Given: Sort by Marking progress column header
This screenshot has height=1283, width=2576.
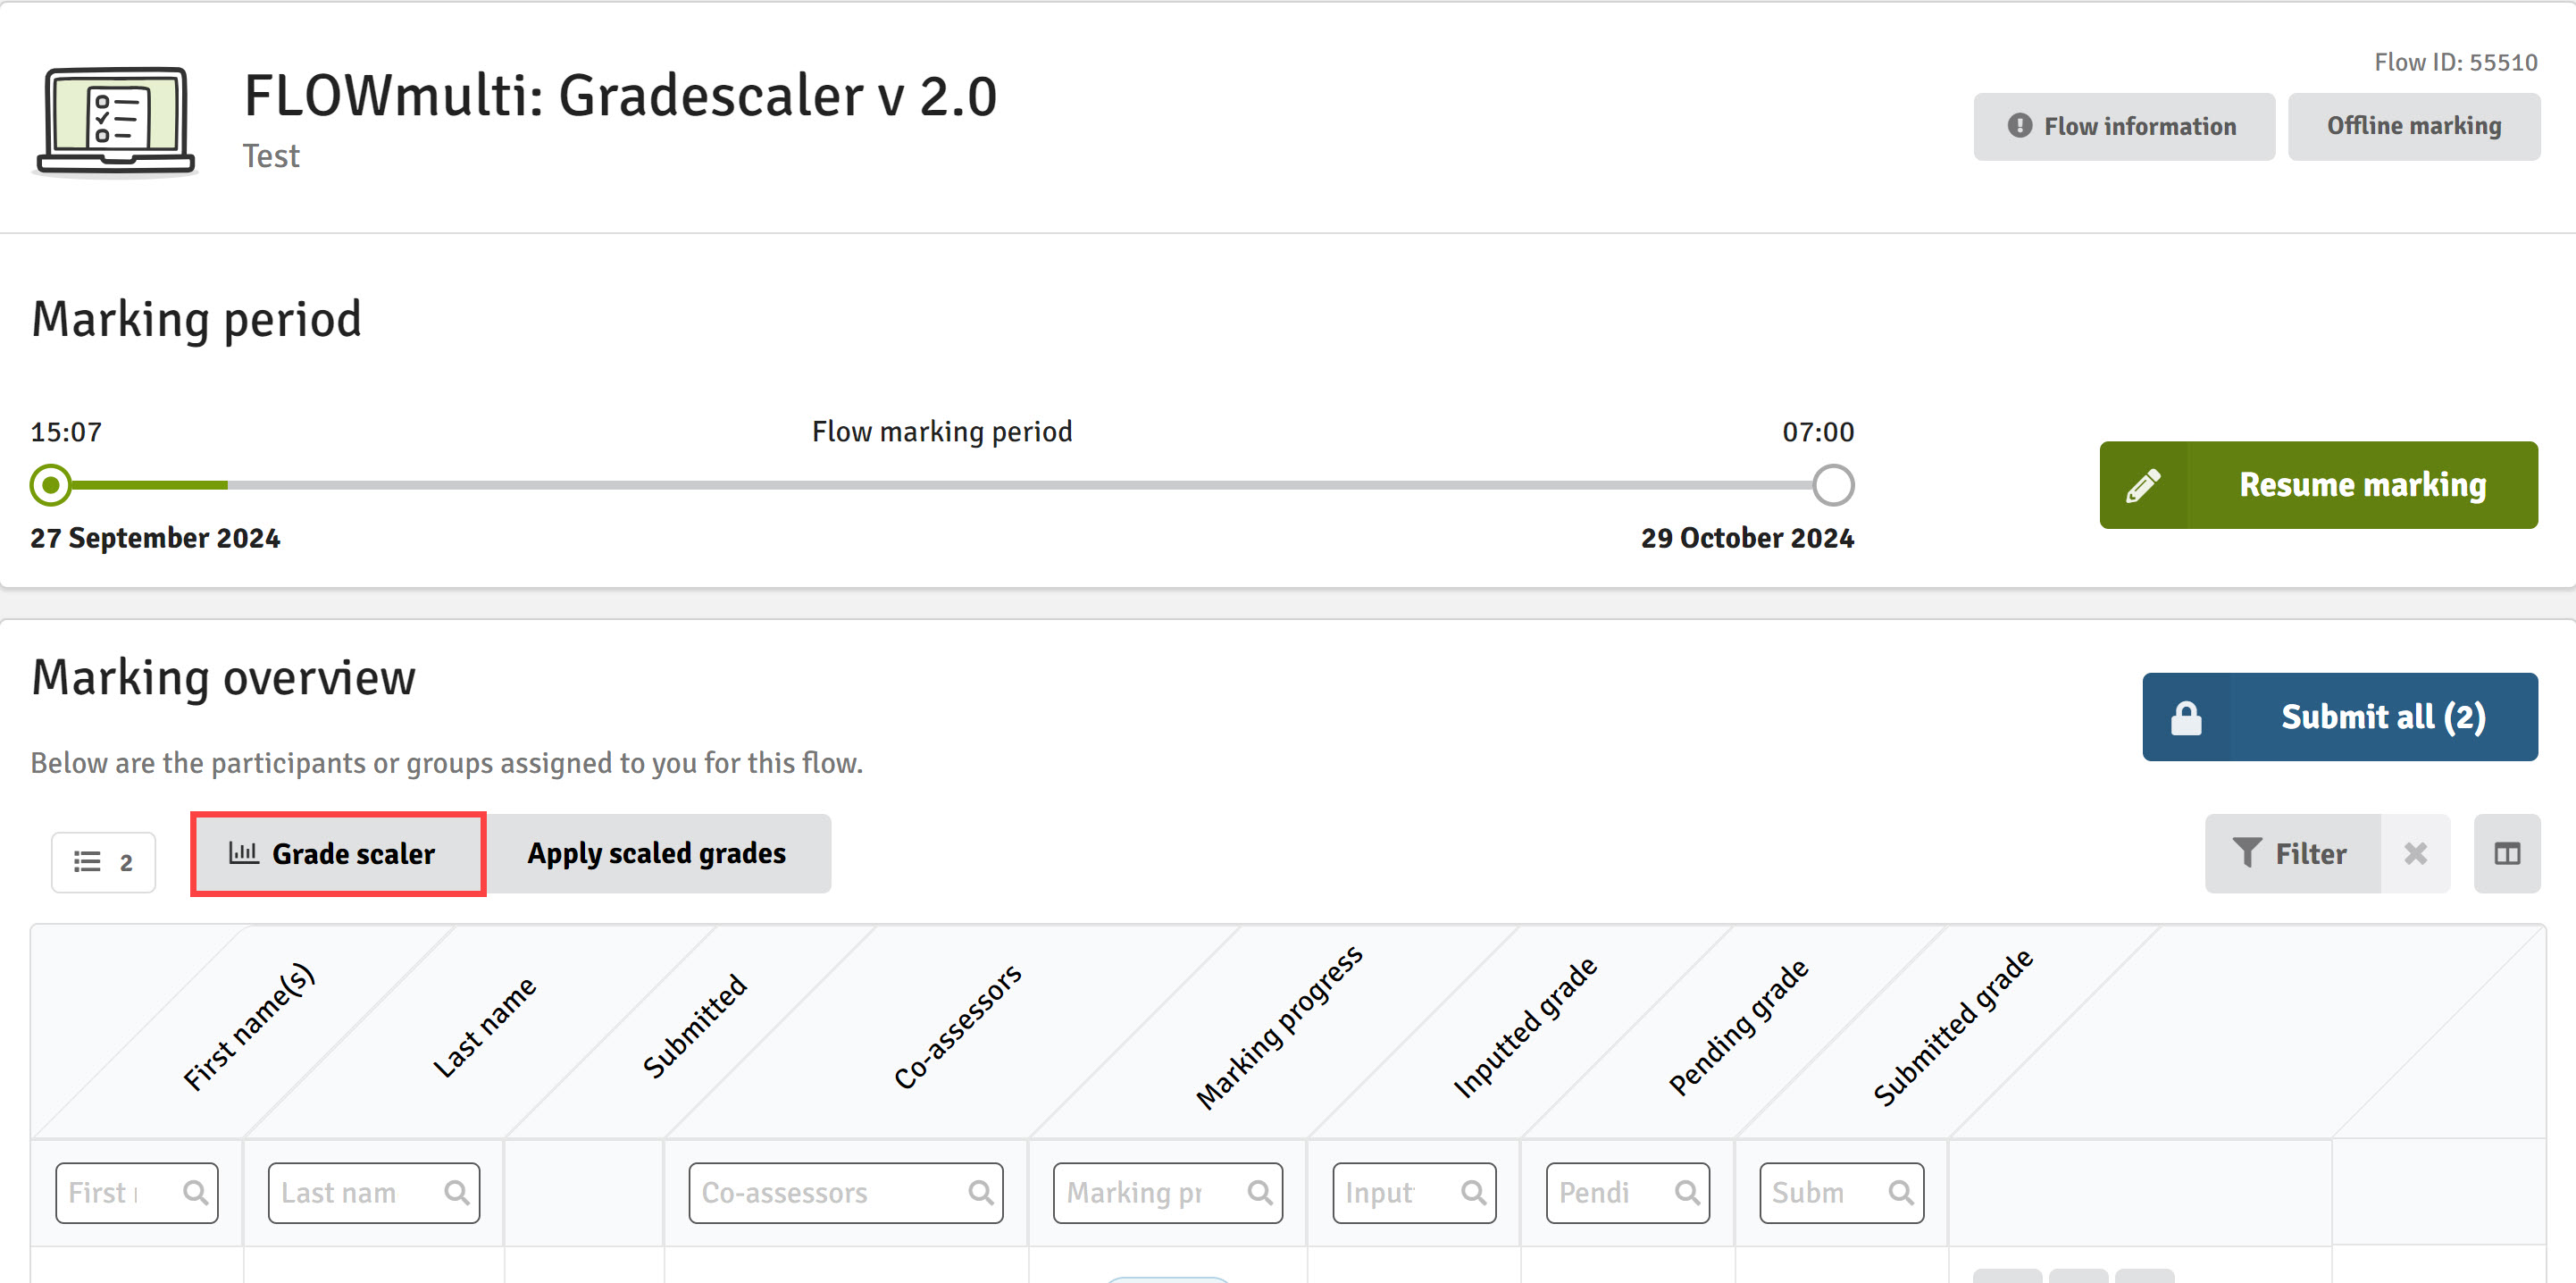Looking at the screenshot, I should click(1279, 1027).
